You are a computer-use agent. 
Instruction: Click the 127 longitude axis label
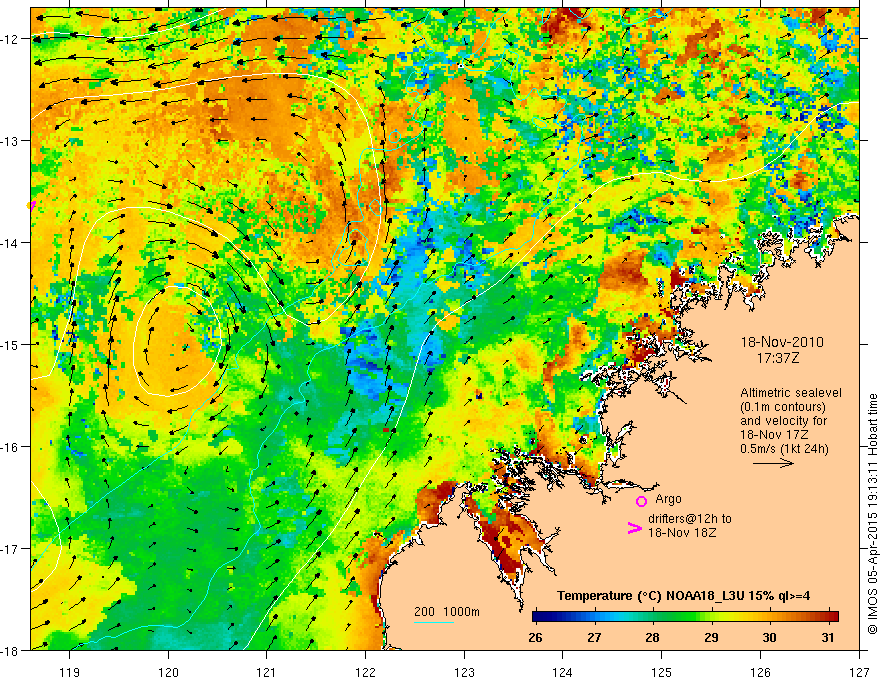[x=859, y=672]
